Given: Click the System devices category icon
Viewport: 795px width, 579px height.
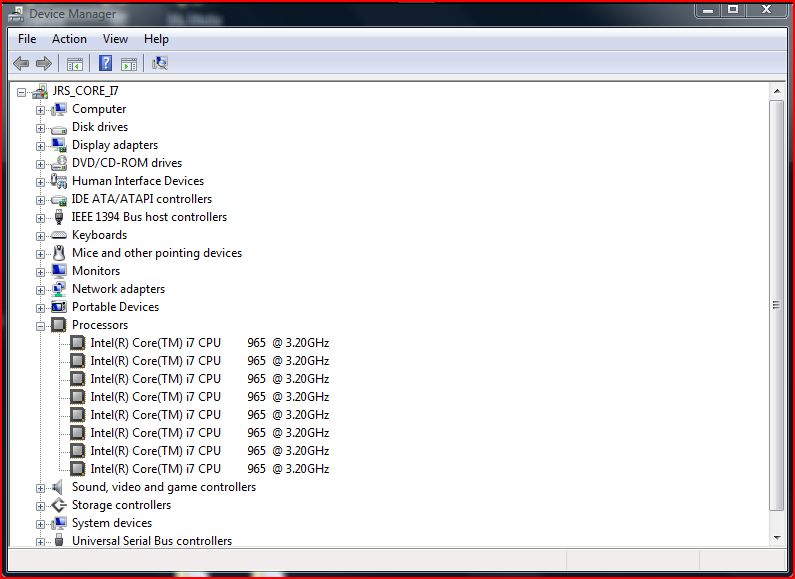Looking at the screenshot, I should pyautogui.click(x=59, y=523).
